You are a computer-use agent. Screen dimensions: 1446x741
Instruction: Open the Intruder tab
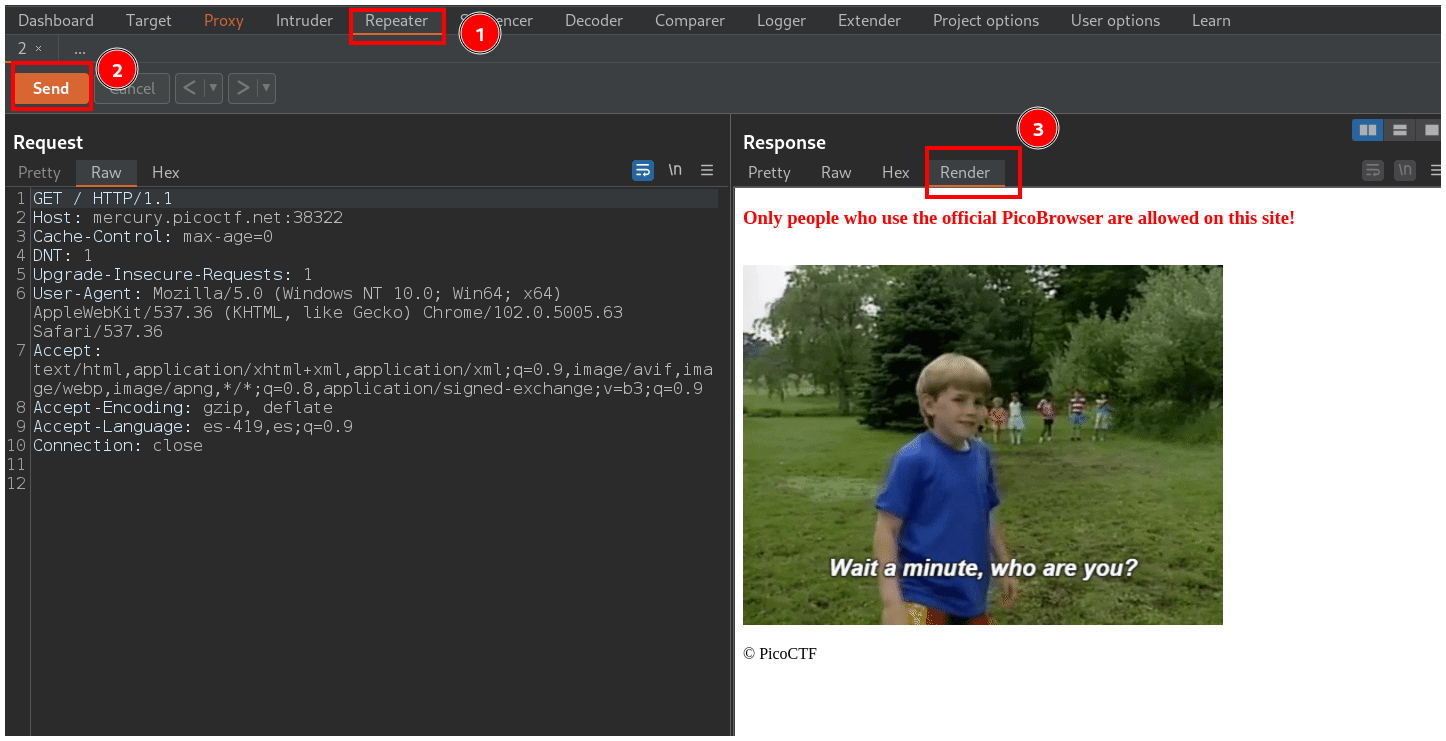click(304, 20)
